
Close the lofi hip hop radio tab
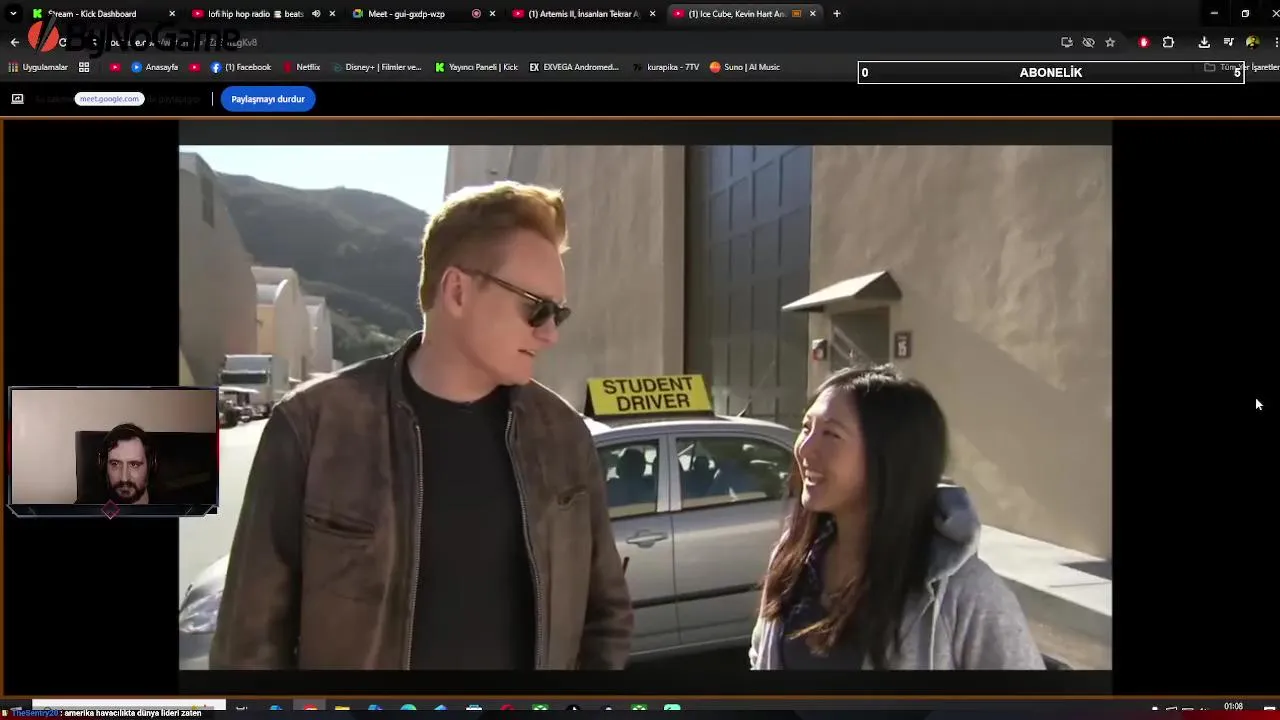pyautogui.click(x=332, y=14)
